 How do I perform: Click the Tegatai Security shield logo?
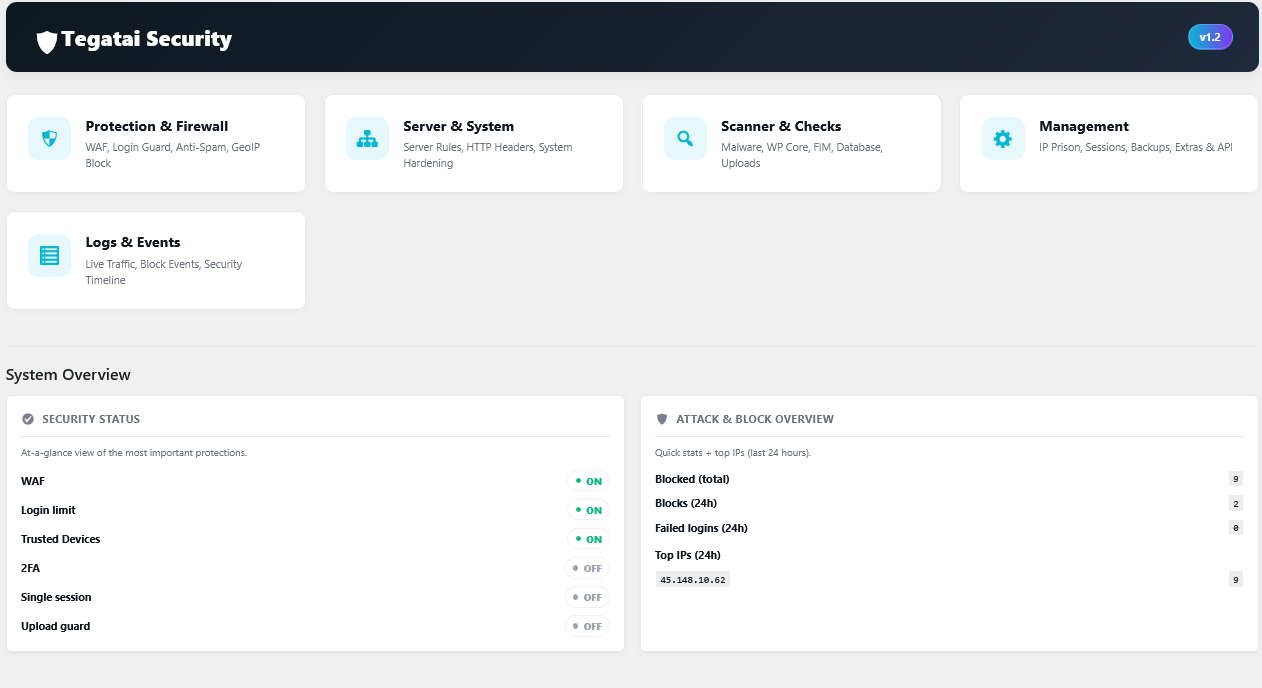click(47, 41)
